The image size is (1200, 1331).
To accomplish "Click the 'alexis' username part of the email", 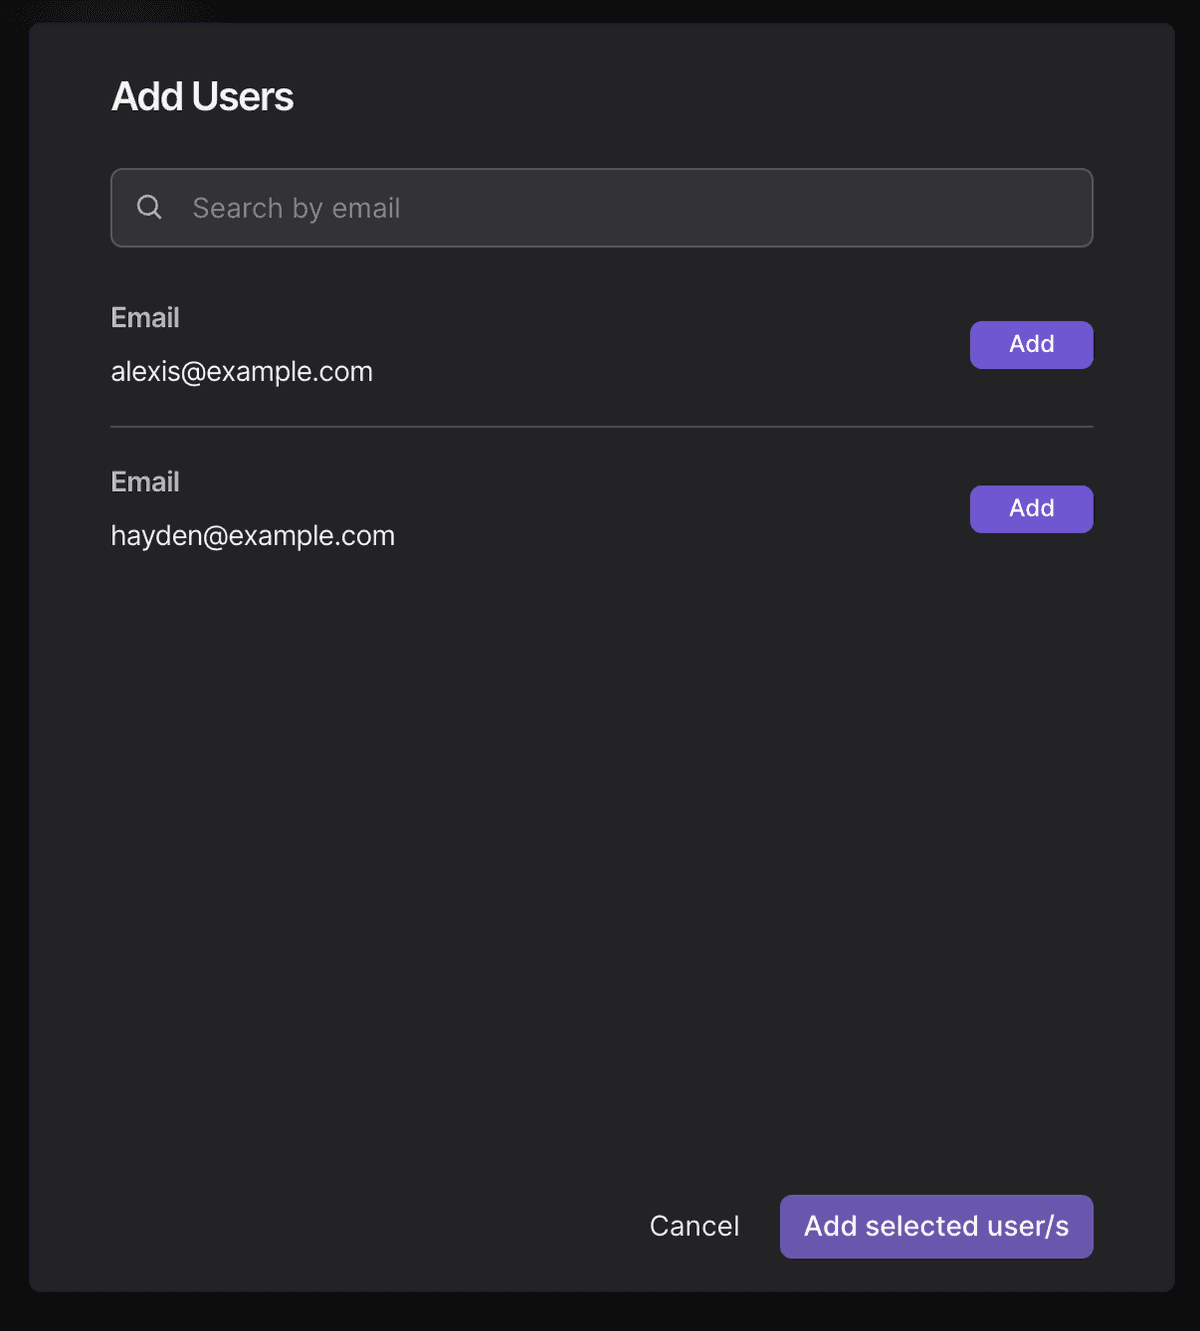I will 145,372.
